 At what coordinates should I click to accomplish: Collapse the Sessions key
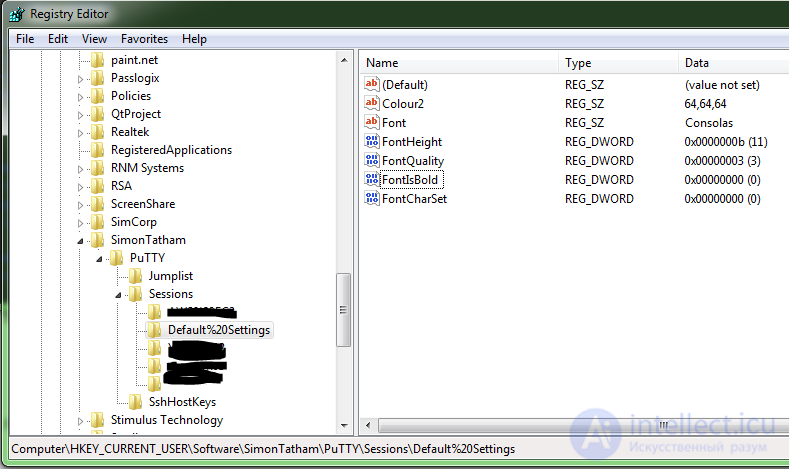pyautogui.click(x=118, y=295)
